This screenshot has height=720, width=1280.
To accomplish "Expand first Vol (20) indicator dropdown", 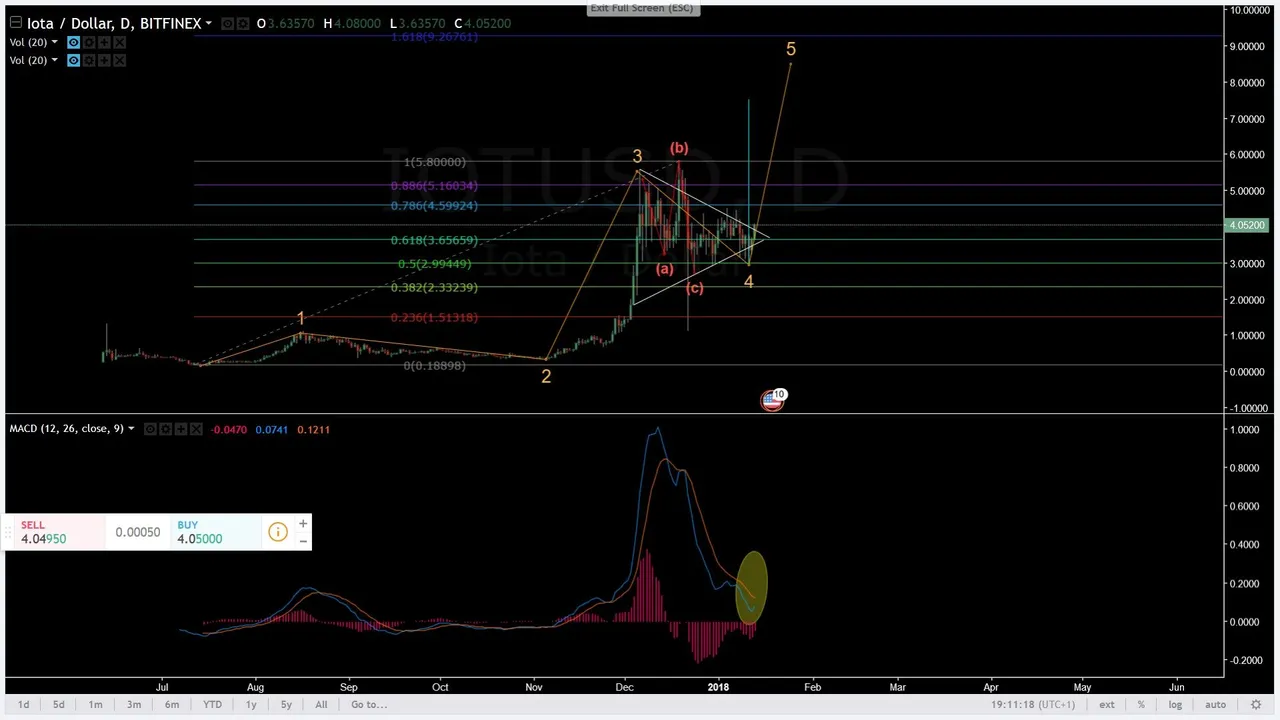I will coord(54,42).
